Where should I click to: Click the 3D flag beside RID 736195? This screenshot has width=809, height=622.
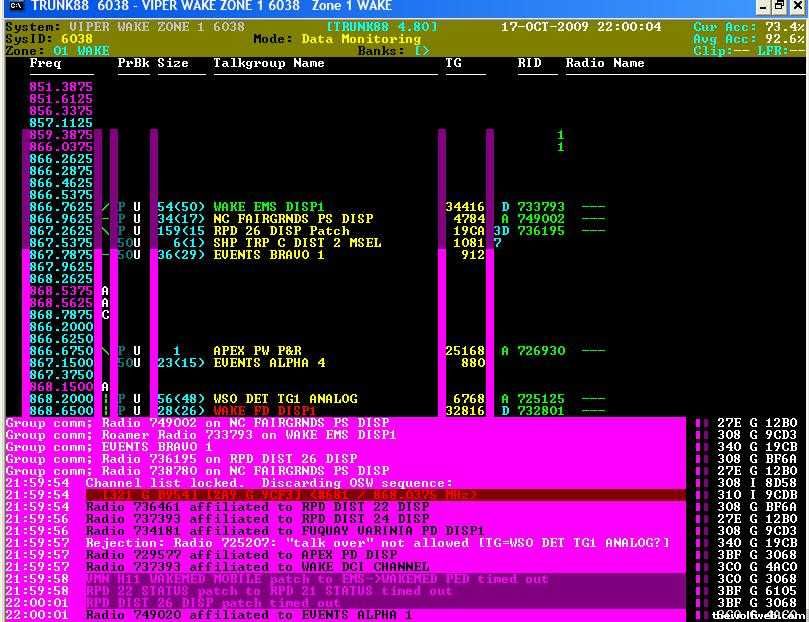click(x=501, y=231)
